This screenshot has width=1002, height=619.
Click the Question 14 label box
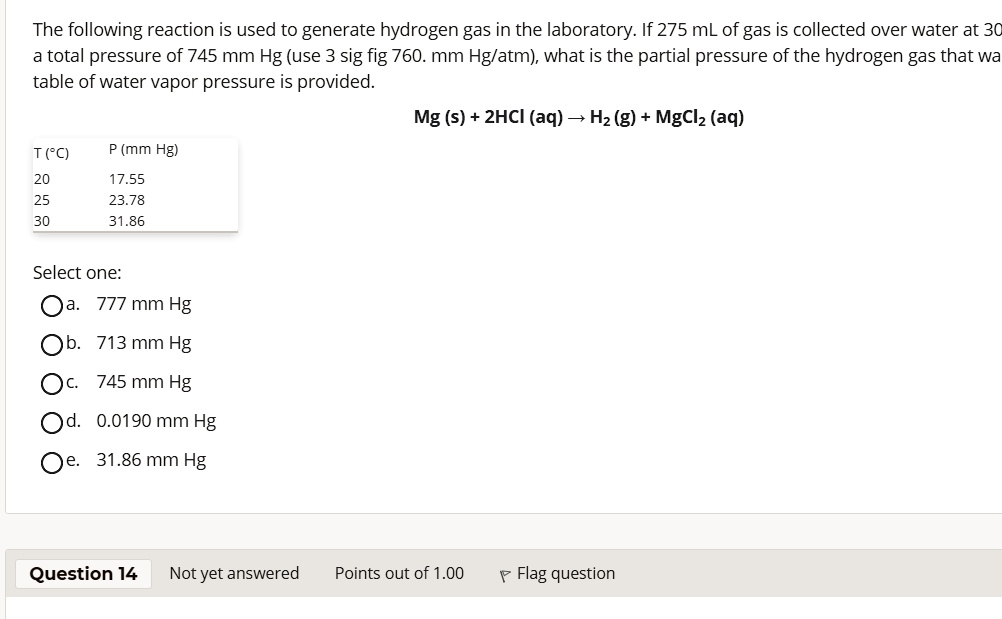point(82,573)
